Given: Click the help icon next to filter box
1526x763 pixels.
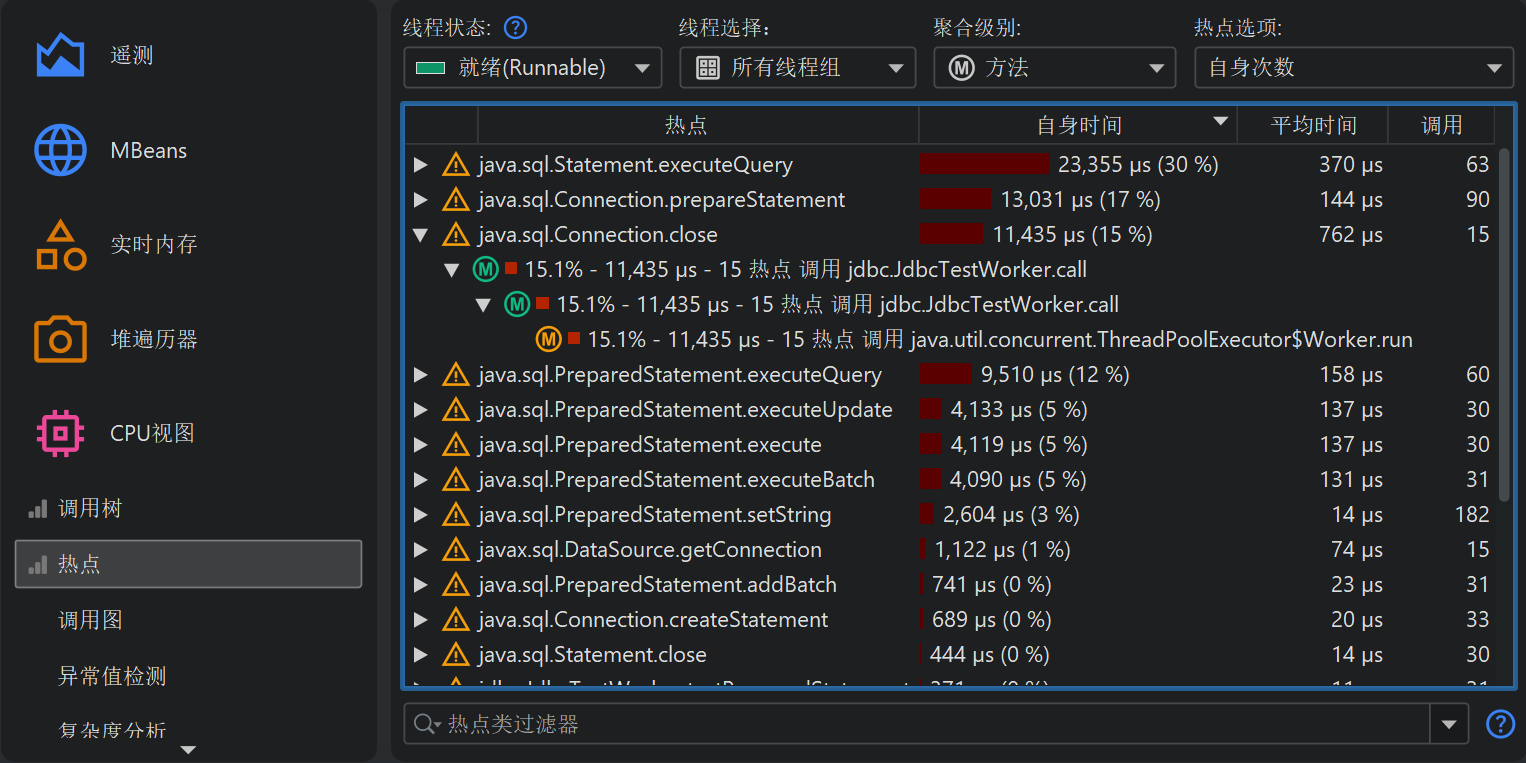Looking at the screenshot, I should coord(1500,724).
